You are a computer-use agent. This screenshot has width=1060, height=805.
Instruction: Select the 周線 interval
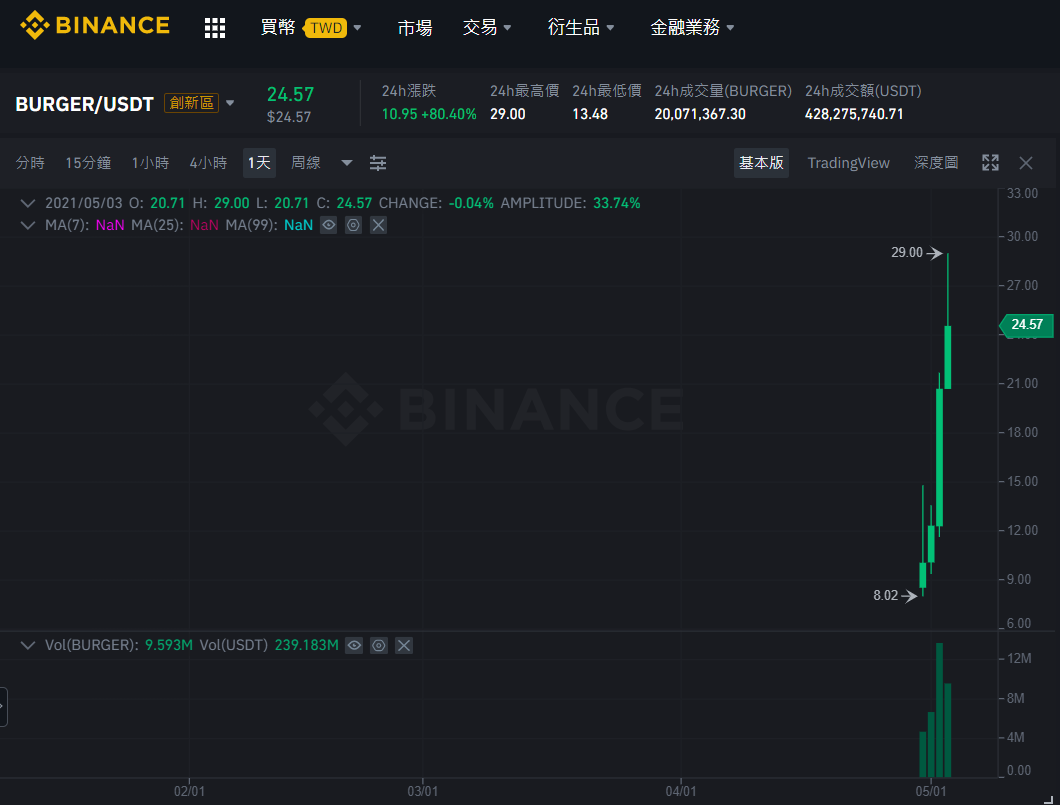point(306,163)
